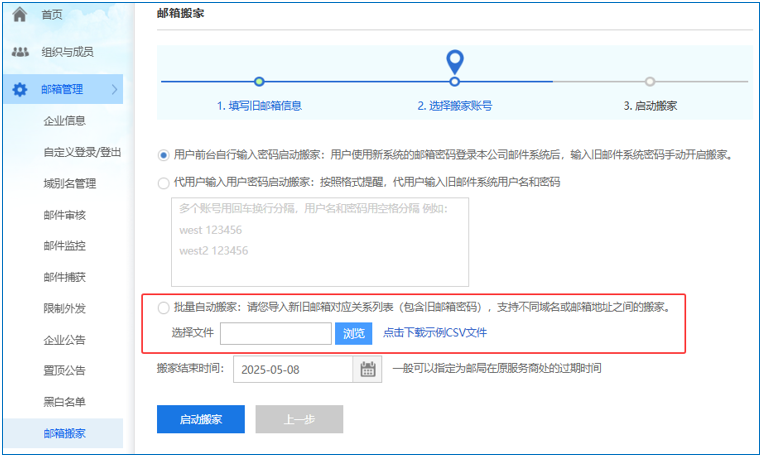Select 代用户输入用户密码启动搬家 radio option
This screenshot has height=458, width=763.
[164, 183]
